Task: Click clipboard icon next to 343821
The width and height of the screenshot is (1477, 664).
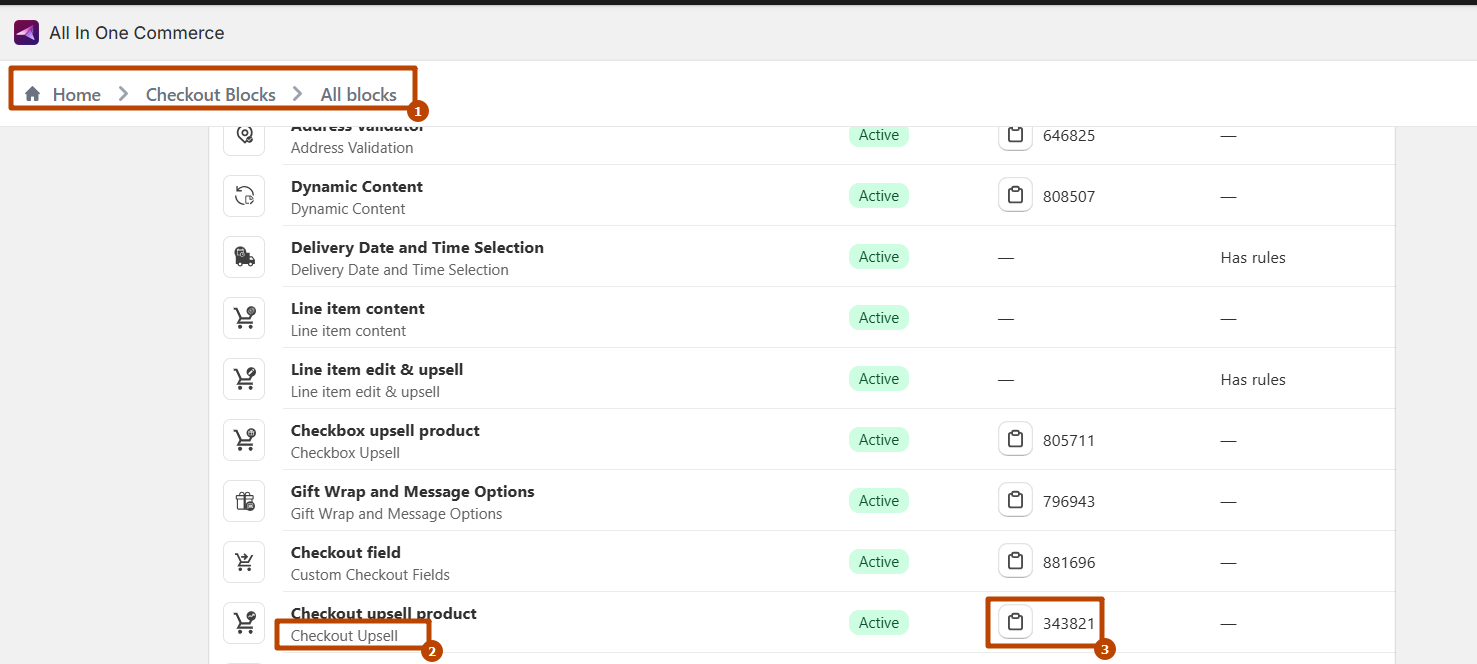Action: (1015, 622)
